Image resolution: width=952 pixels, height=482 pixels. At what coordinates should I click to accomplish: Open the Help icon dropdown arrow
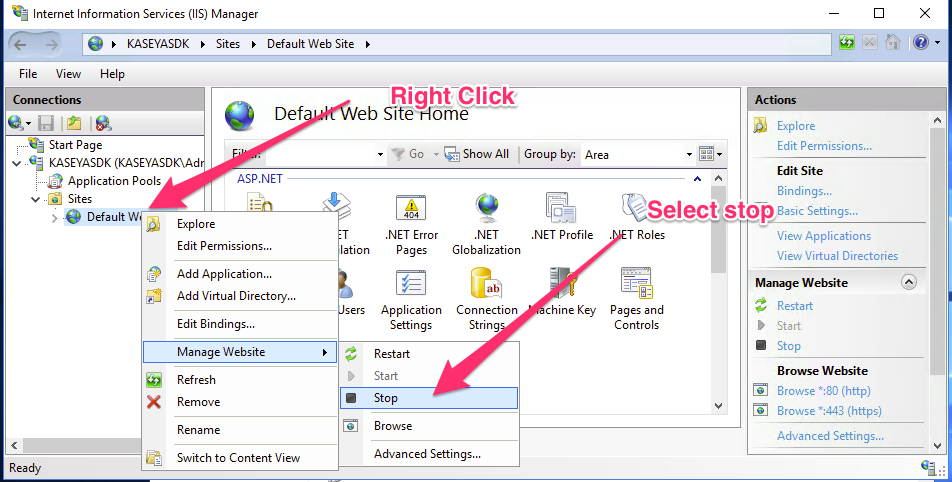pos(937,43)
